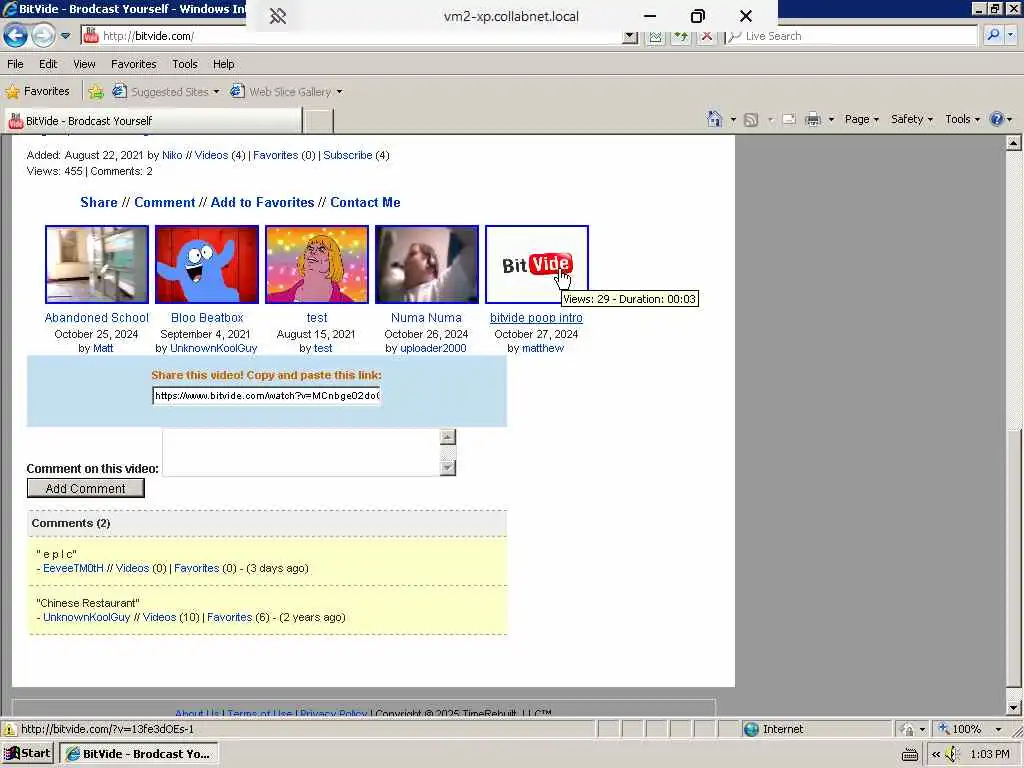1024x768 pixels.
Task: Click the bitvide poop intro title link
Action: pyautogui.click(x=536, y=318)
